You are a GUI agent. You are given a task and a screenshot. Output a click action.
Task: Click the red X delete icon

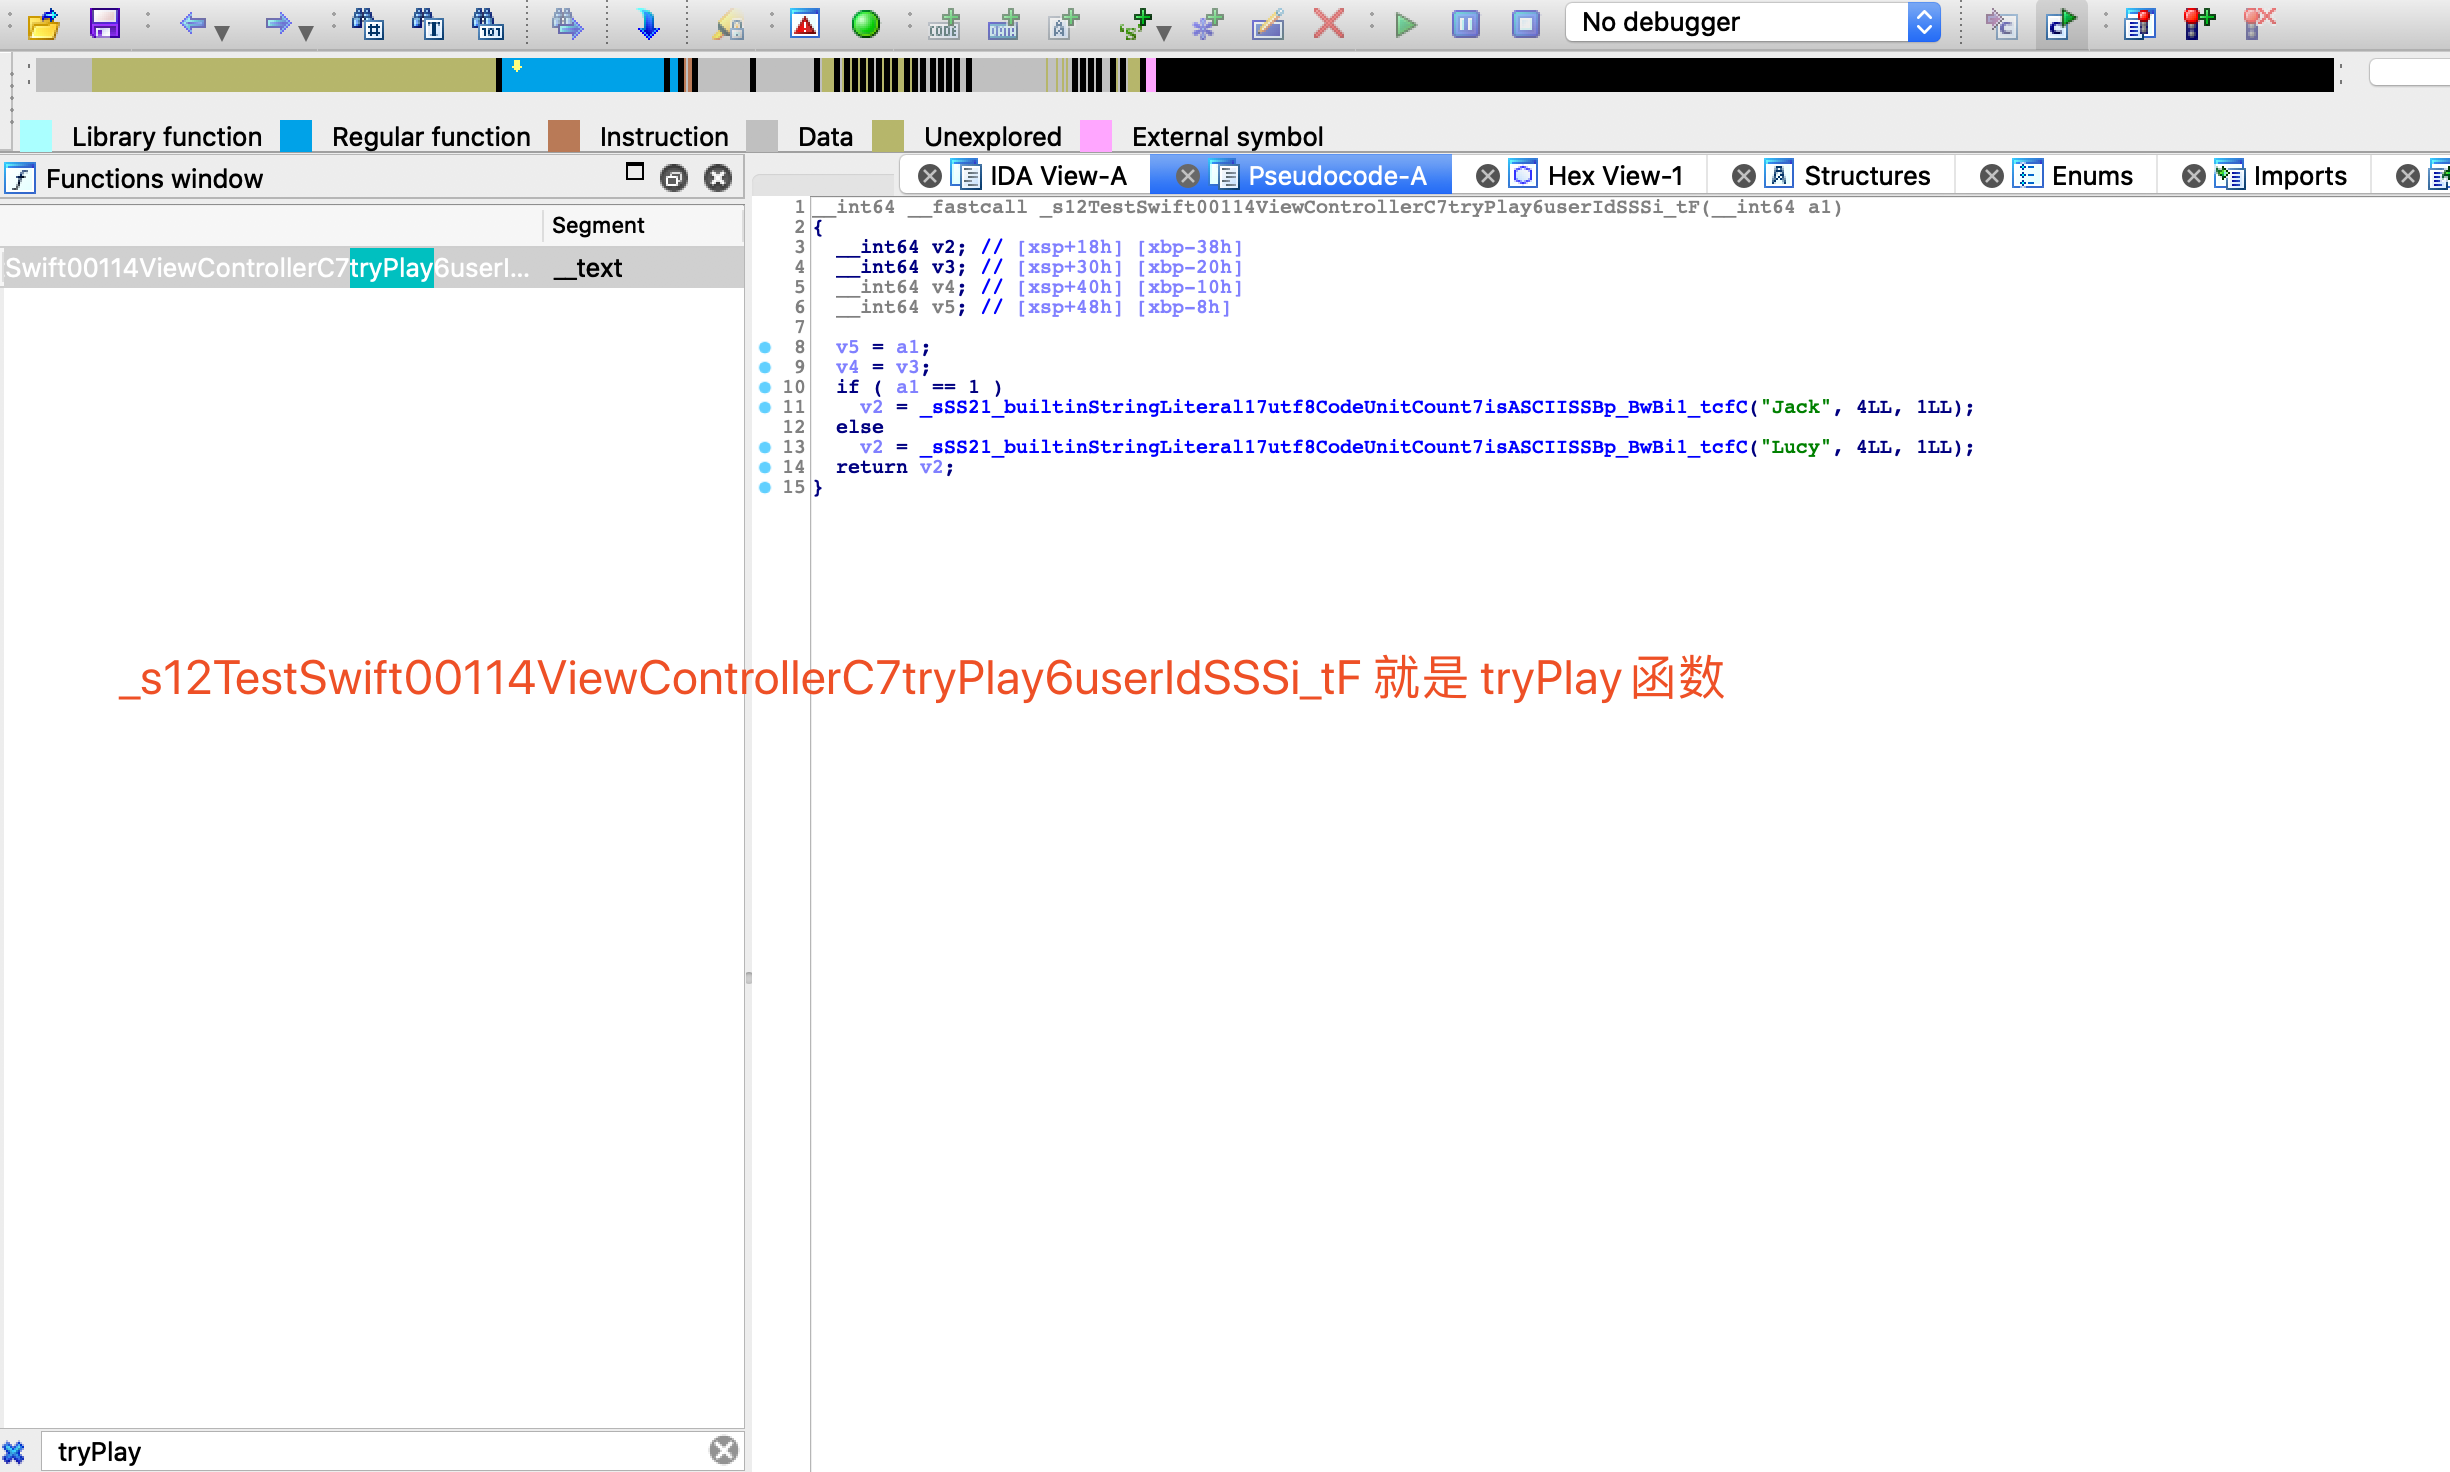click(1328, 22)
